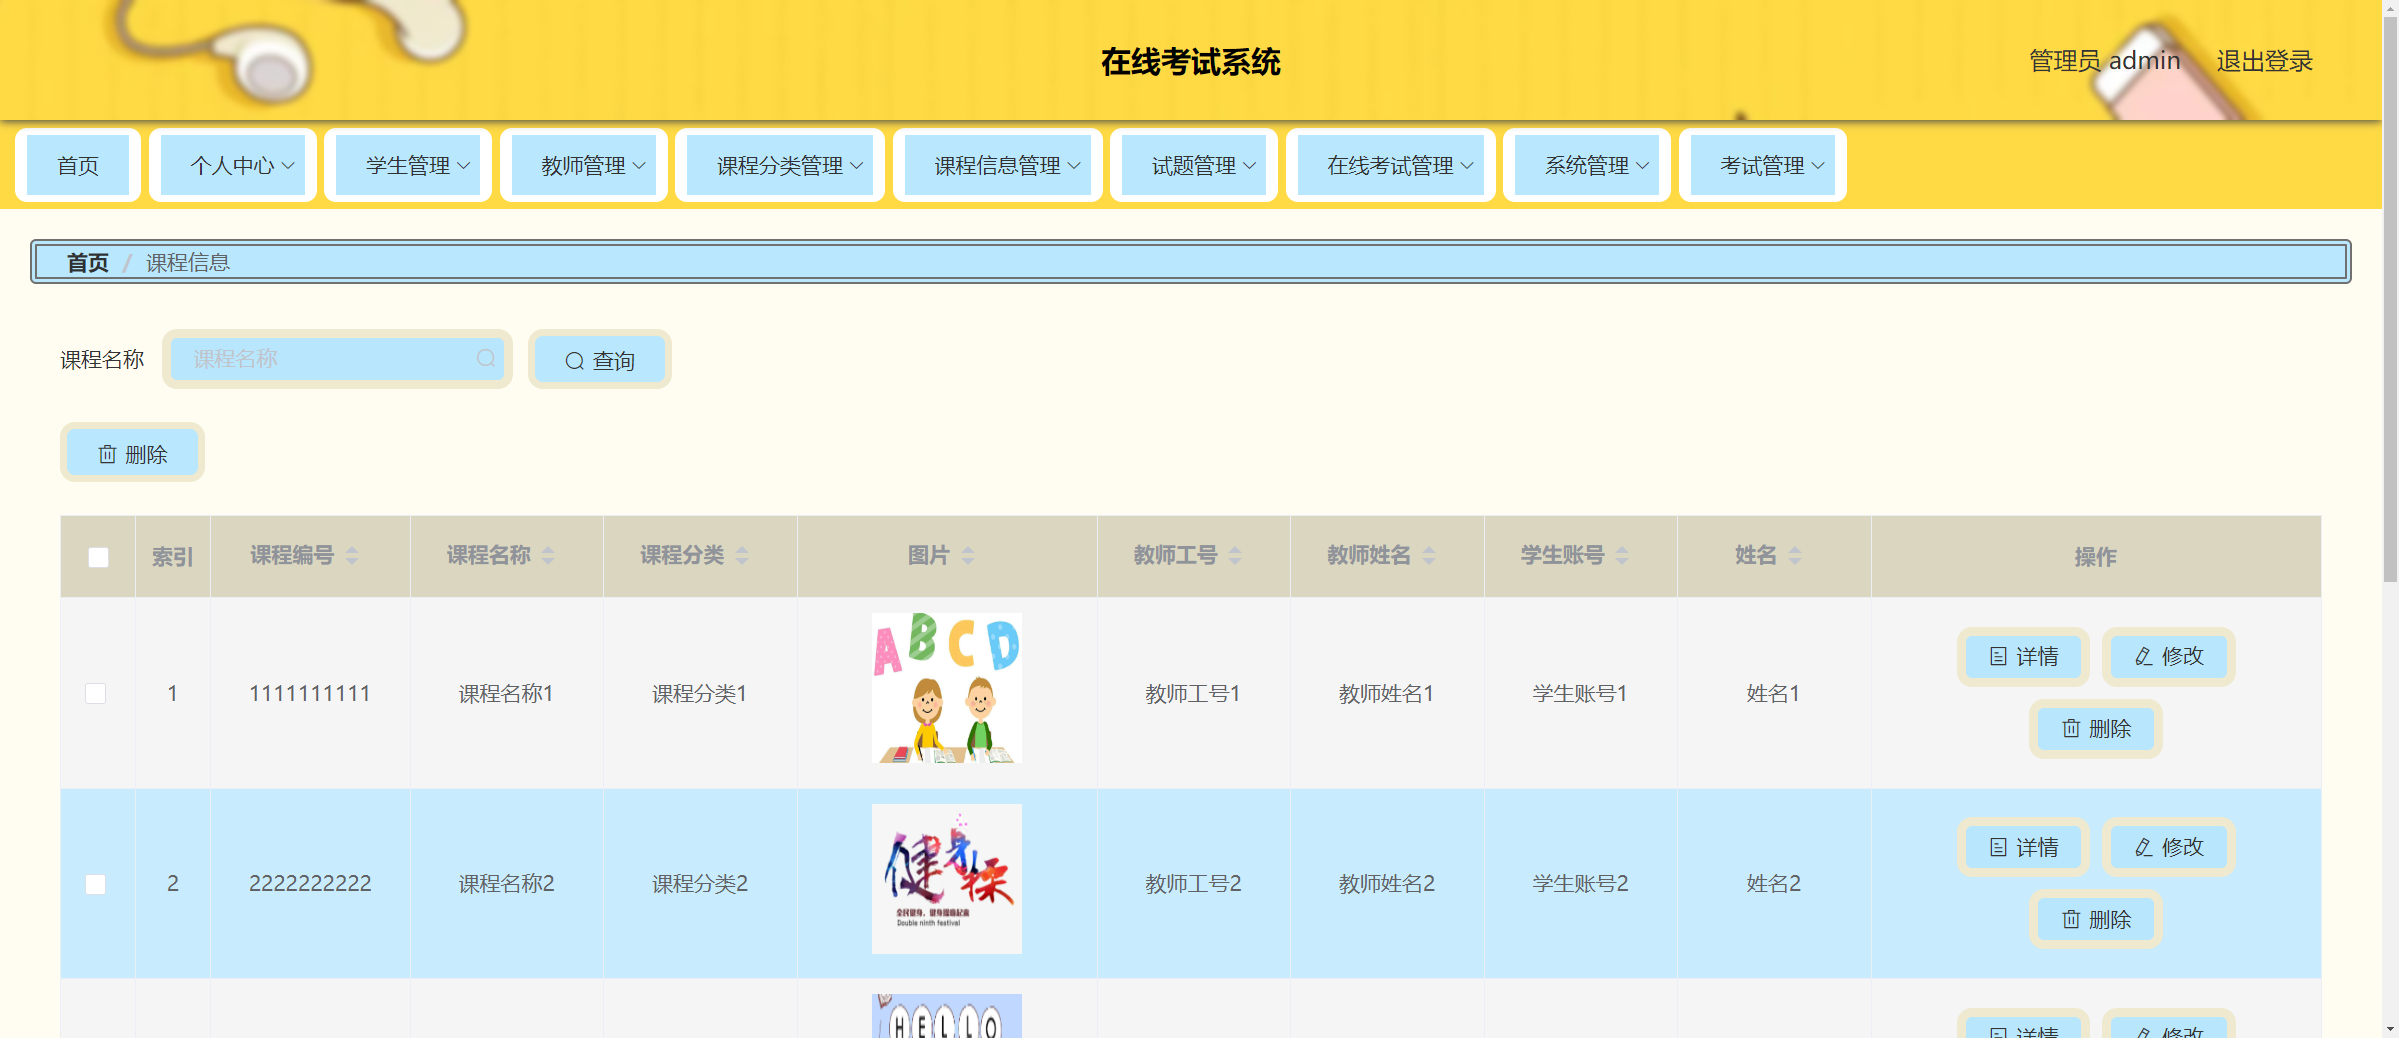Click the 课程信息 breadcrumb text
2399x1038 pixels.
click(x=188, y=263)
